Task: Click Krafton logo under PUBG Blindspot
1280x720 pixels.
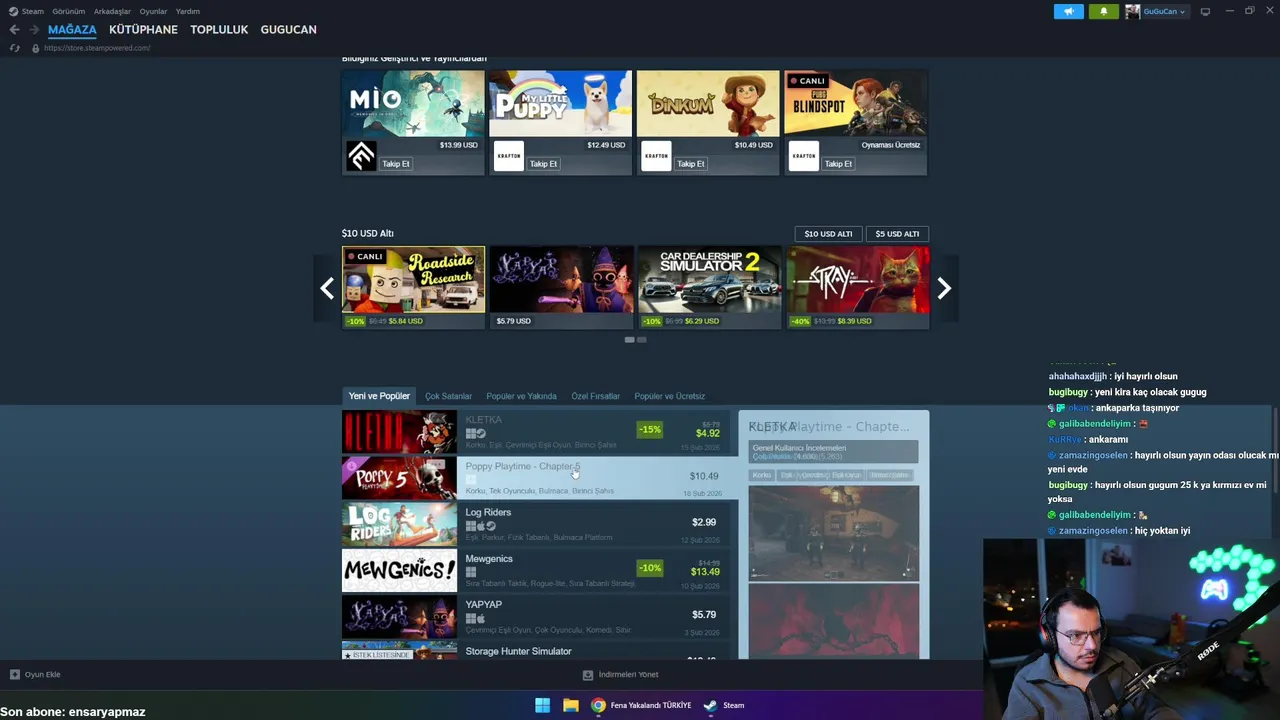Action: coord(803,156)
